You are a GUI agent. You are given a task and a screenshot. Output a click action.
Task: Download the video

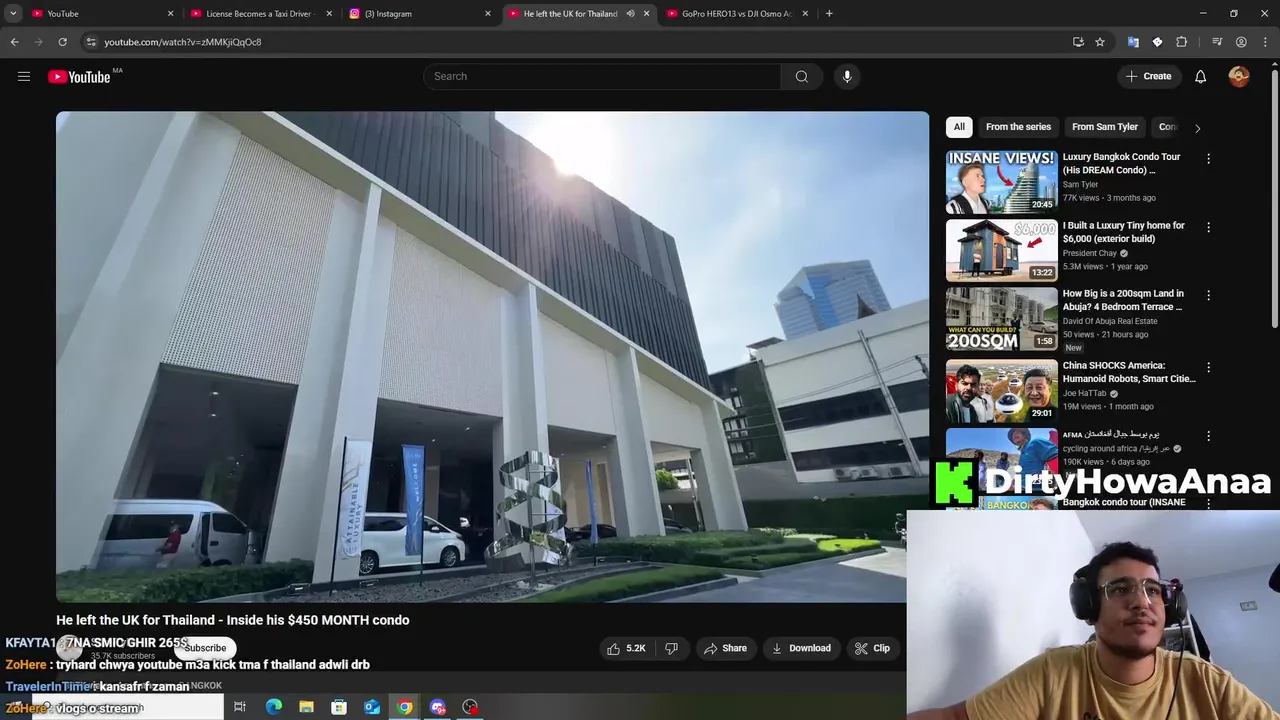[x=801, y=648]
